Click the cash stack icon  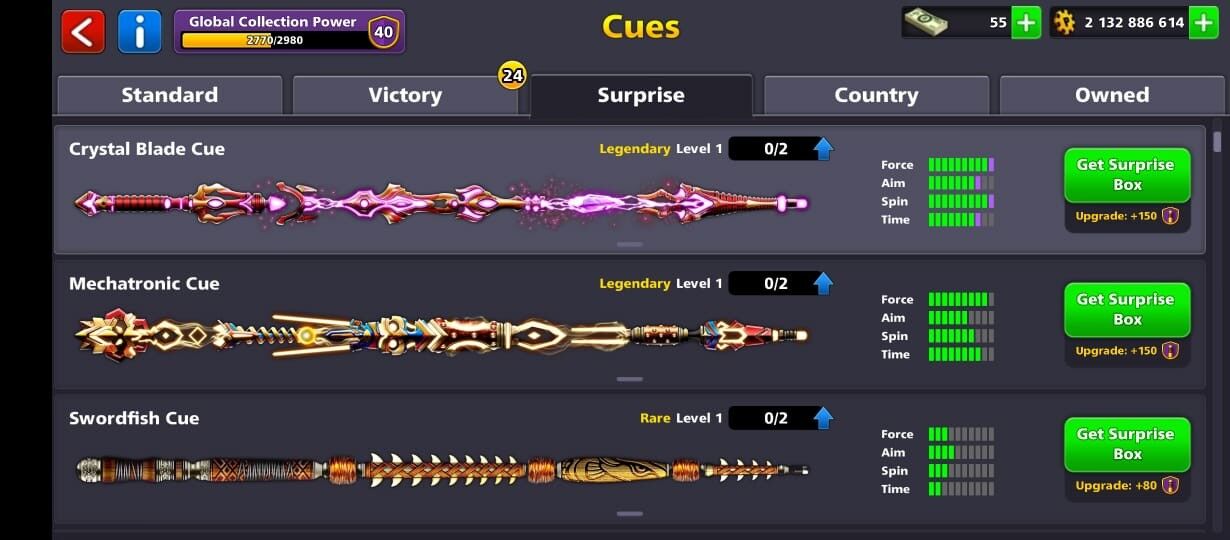click(x=927, y=21)
